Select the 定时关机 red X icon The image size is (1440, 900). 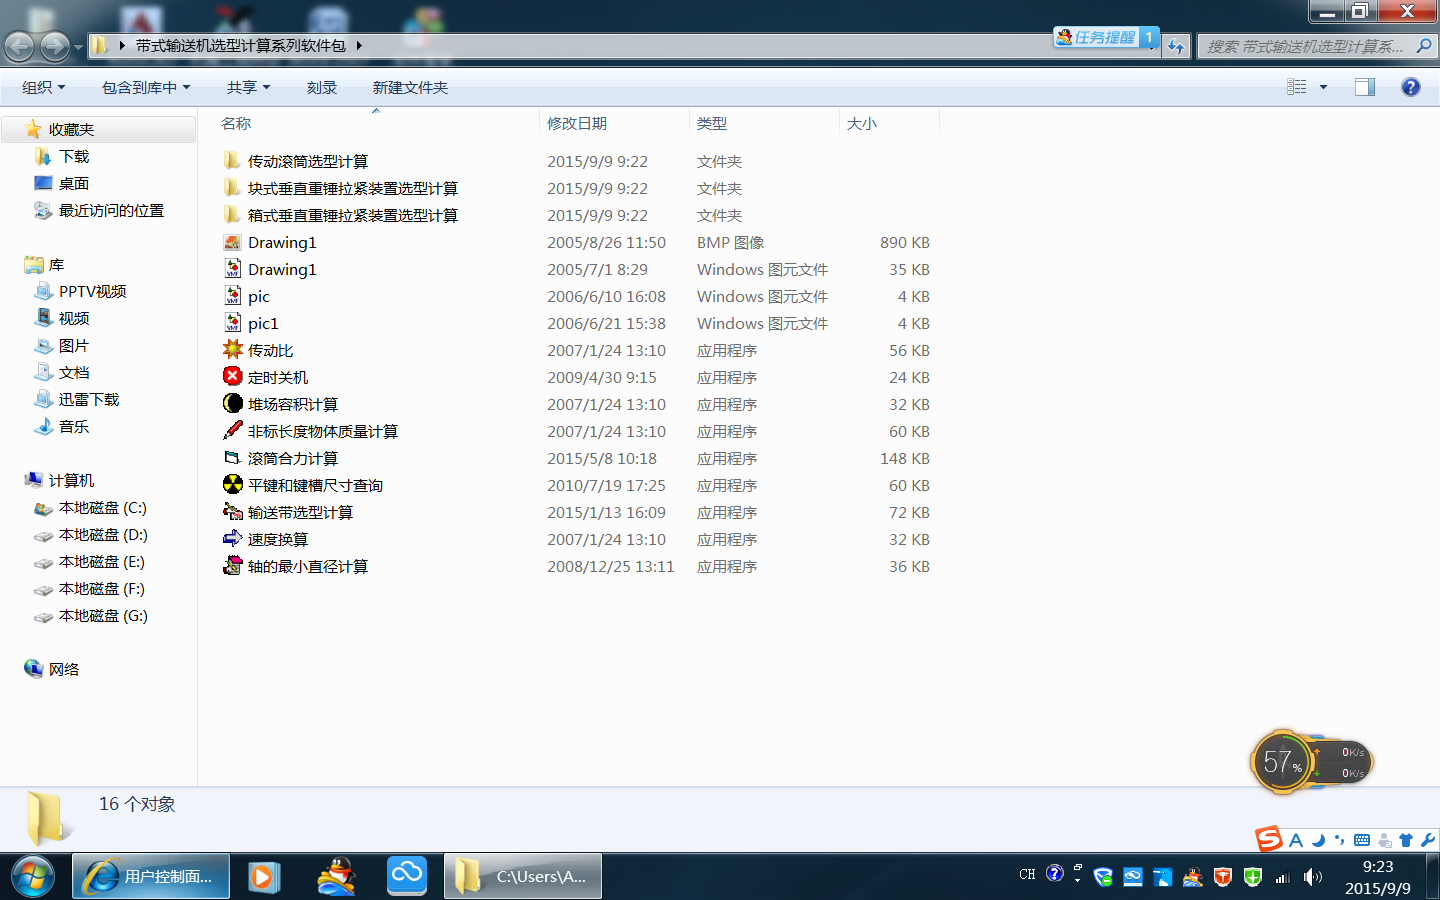point(233,377)
